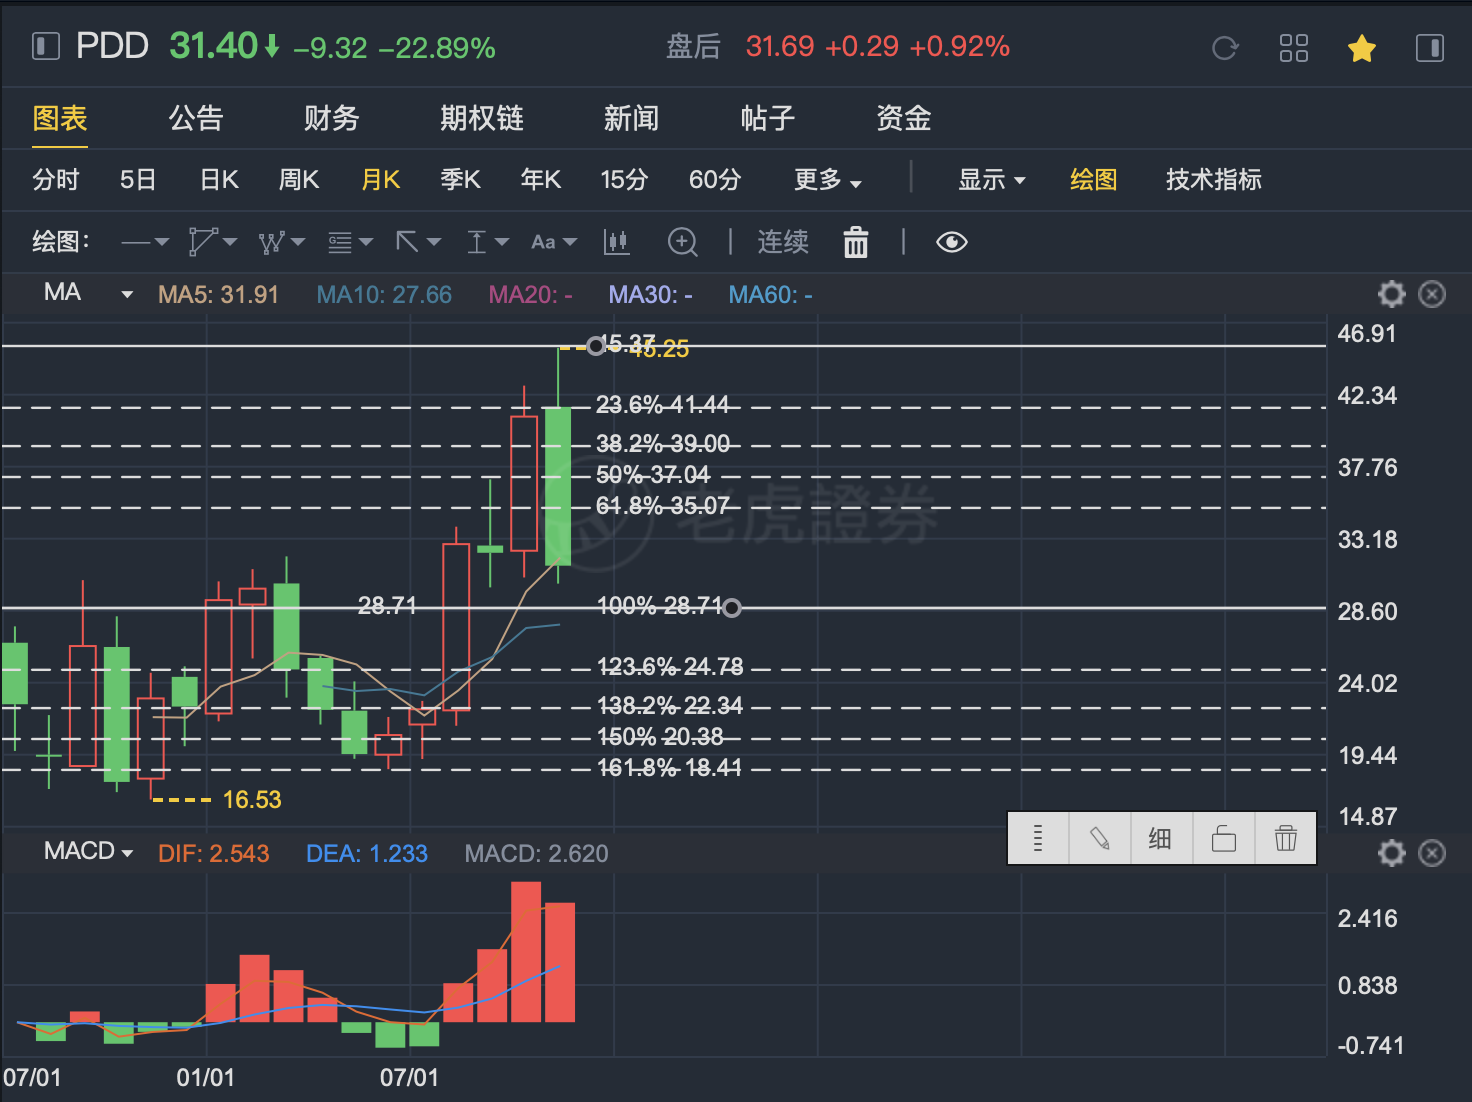Toggle the left sidebar panel icon beside PDD
1472x1102 pixels.
(46, 46)
